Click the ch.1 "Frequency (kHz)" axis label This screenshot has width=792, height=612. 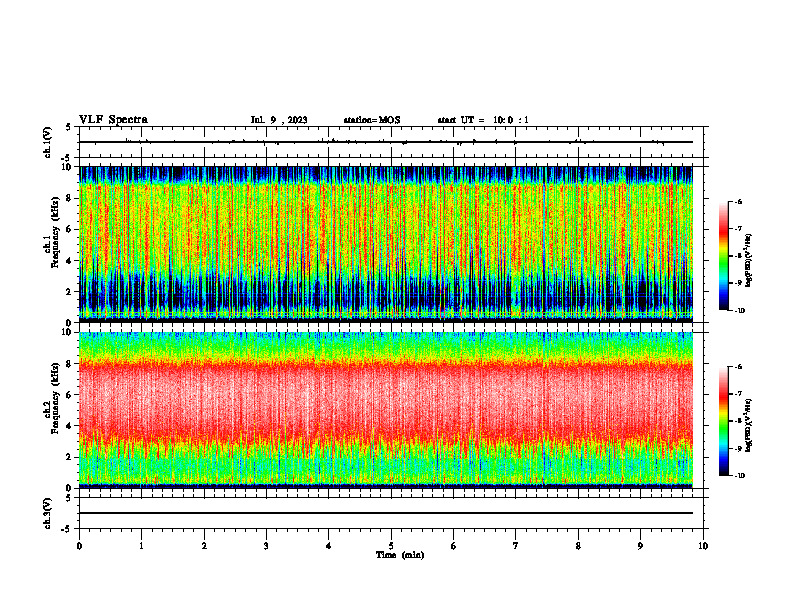[55, 232]
